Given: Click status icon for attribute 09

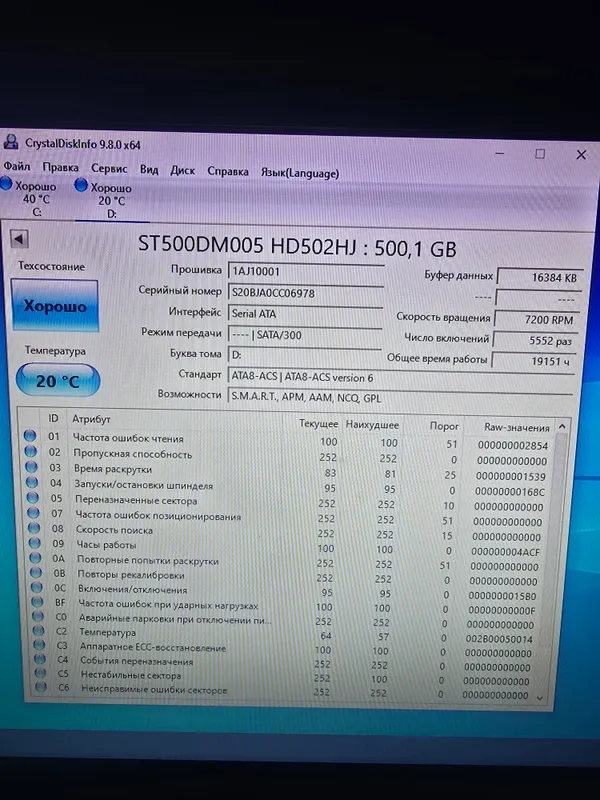Looking at the screenshot, I should point(35,542).
